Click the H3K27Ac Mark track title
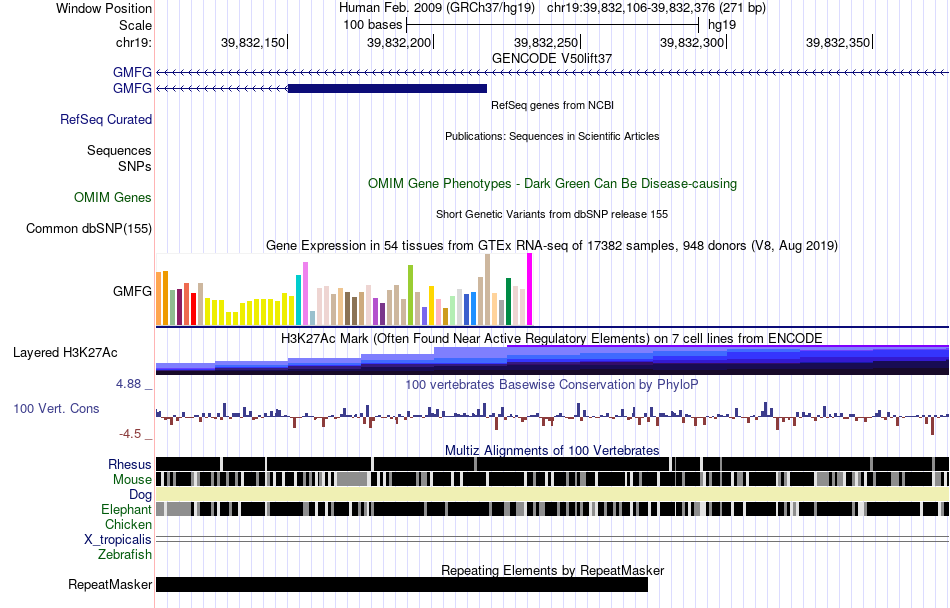This screenshot has height=608, width=950. [x=552, y=338]
